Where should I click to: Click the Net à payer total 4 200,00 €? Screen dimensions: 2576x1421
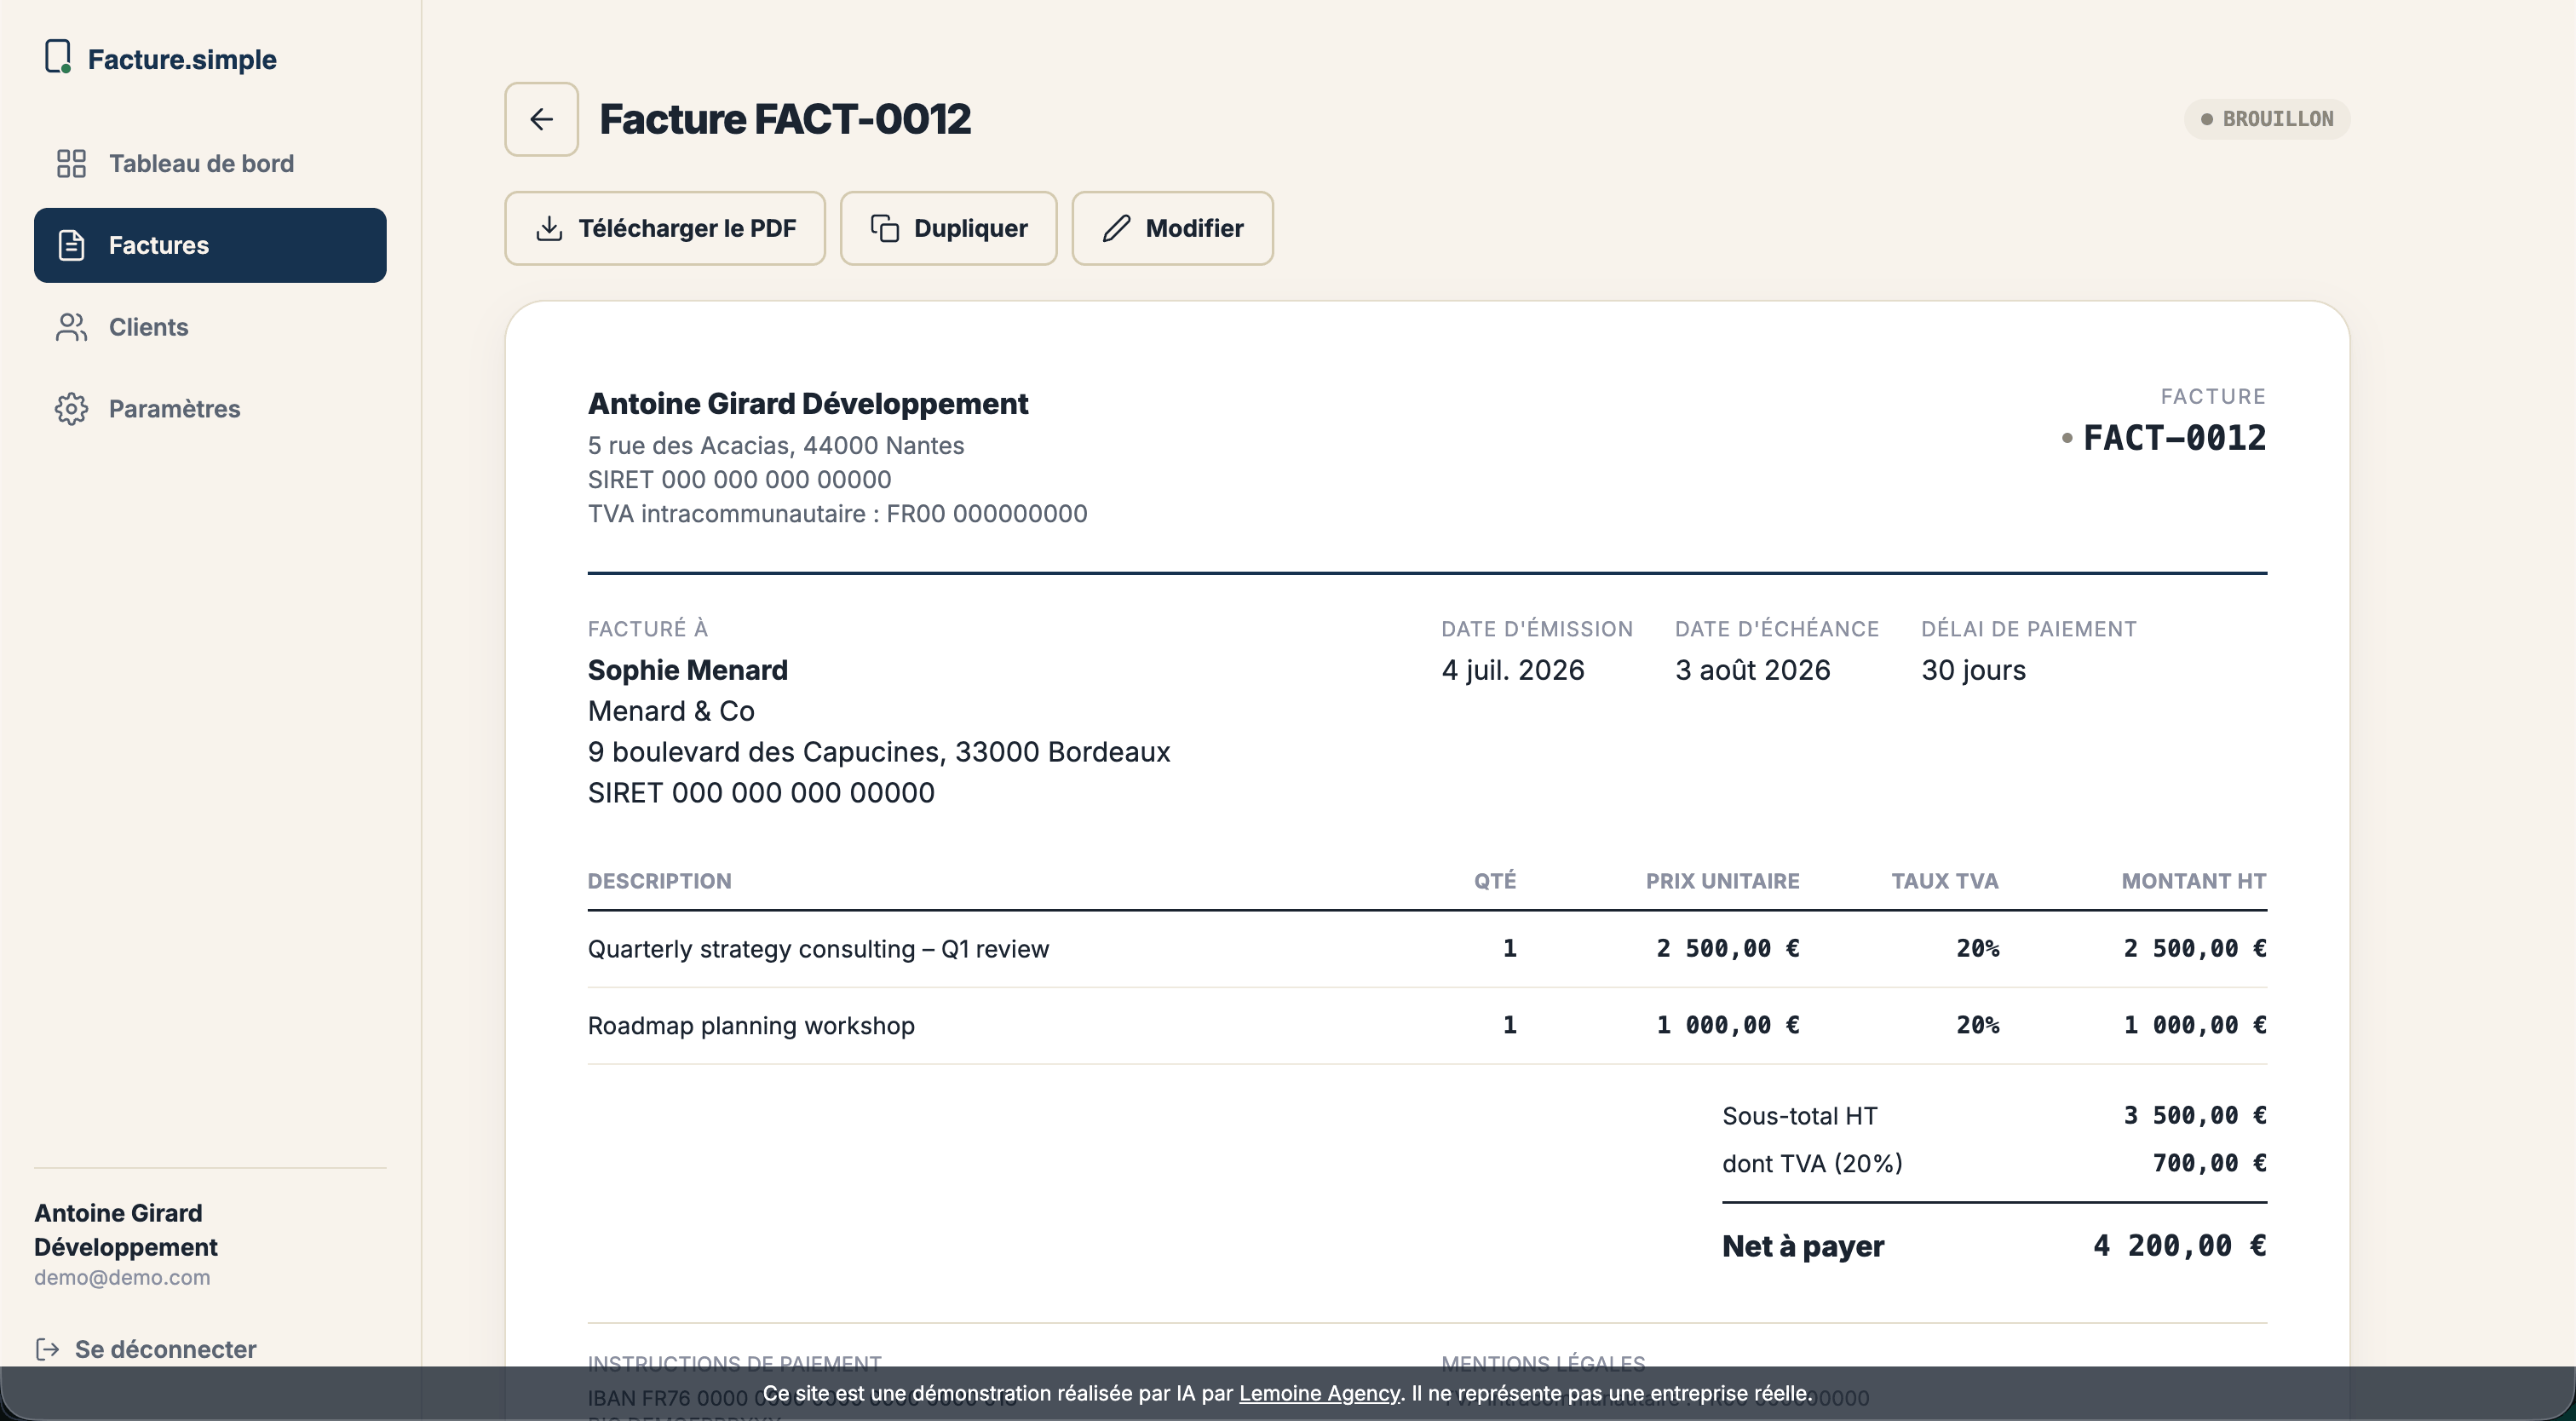2180,1246
